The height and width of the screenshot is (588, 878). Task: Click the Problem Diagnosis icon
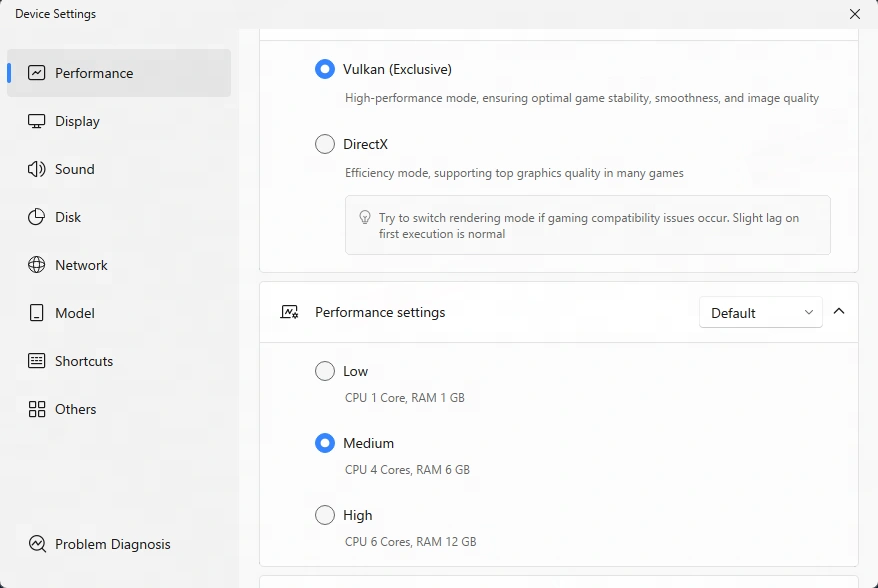coord(37,544)
